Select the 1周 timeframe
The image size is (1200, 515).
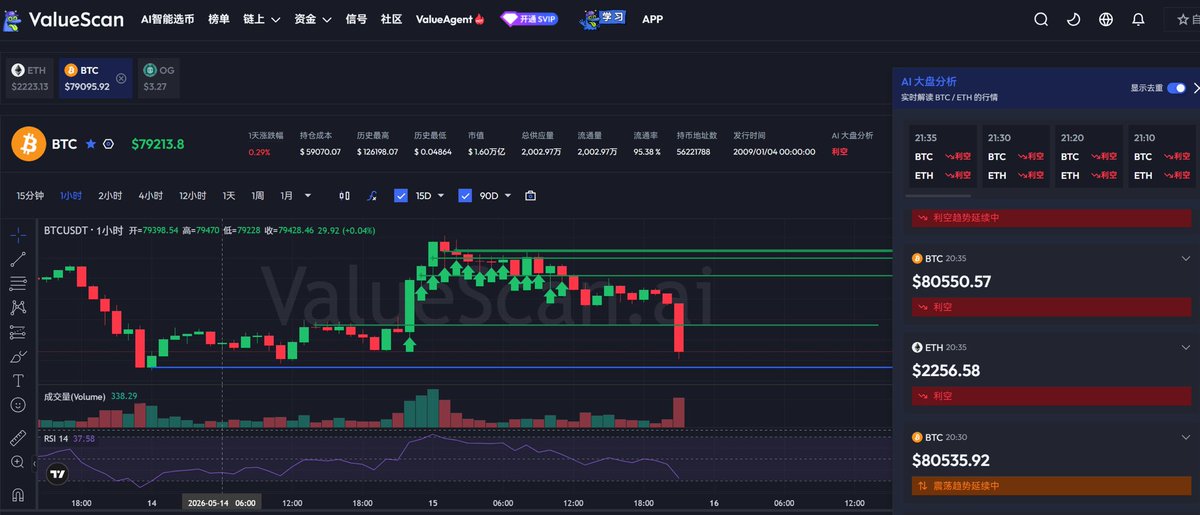[258, 196]
